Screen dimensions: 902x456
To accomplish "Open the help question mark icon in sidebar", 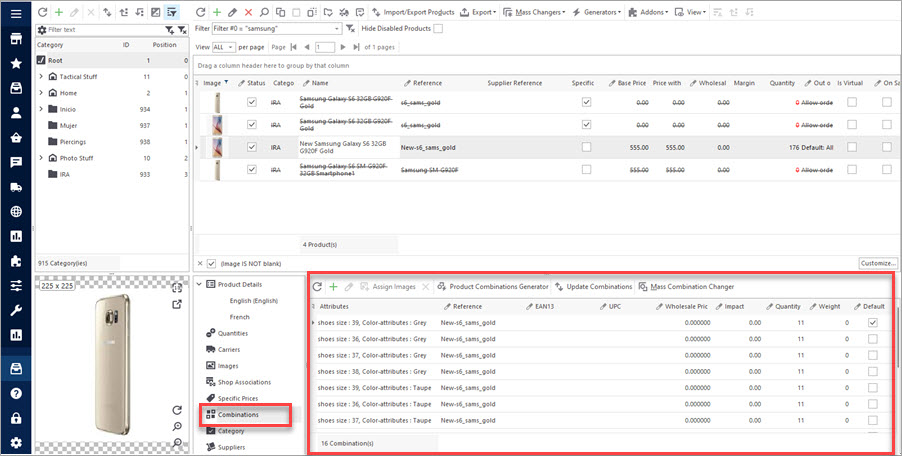I will coord(16,394).
